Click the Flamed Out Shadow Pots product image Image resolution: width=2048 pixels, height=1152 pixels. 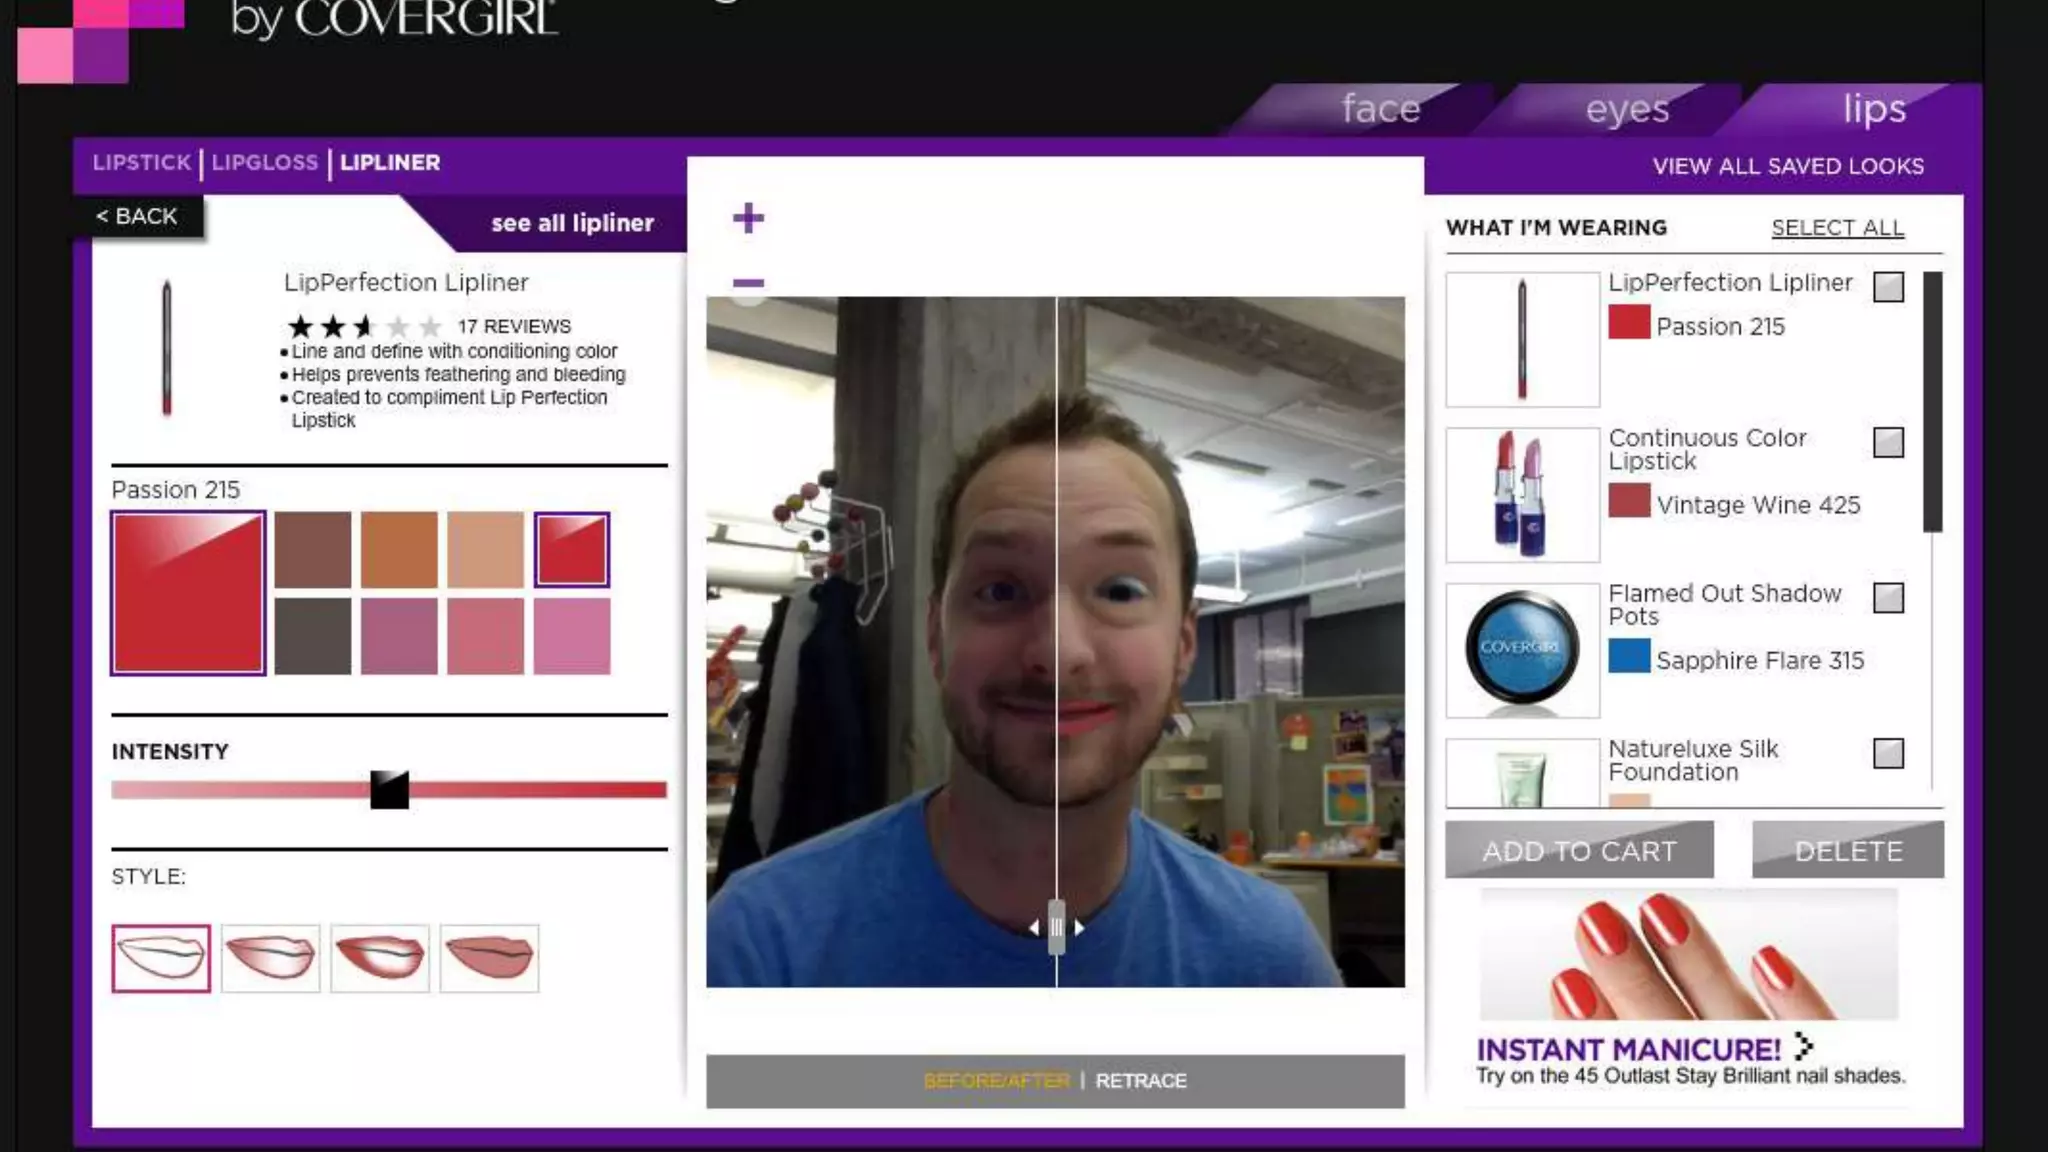coord(1522,650)
